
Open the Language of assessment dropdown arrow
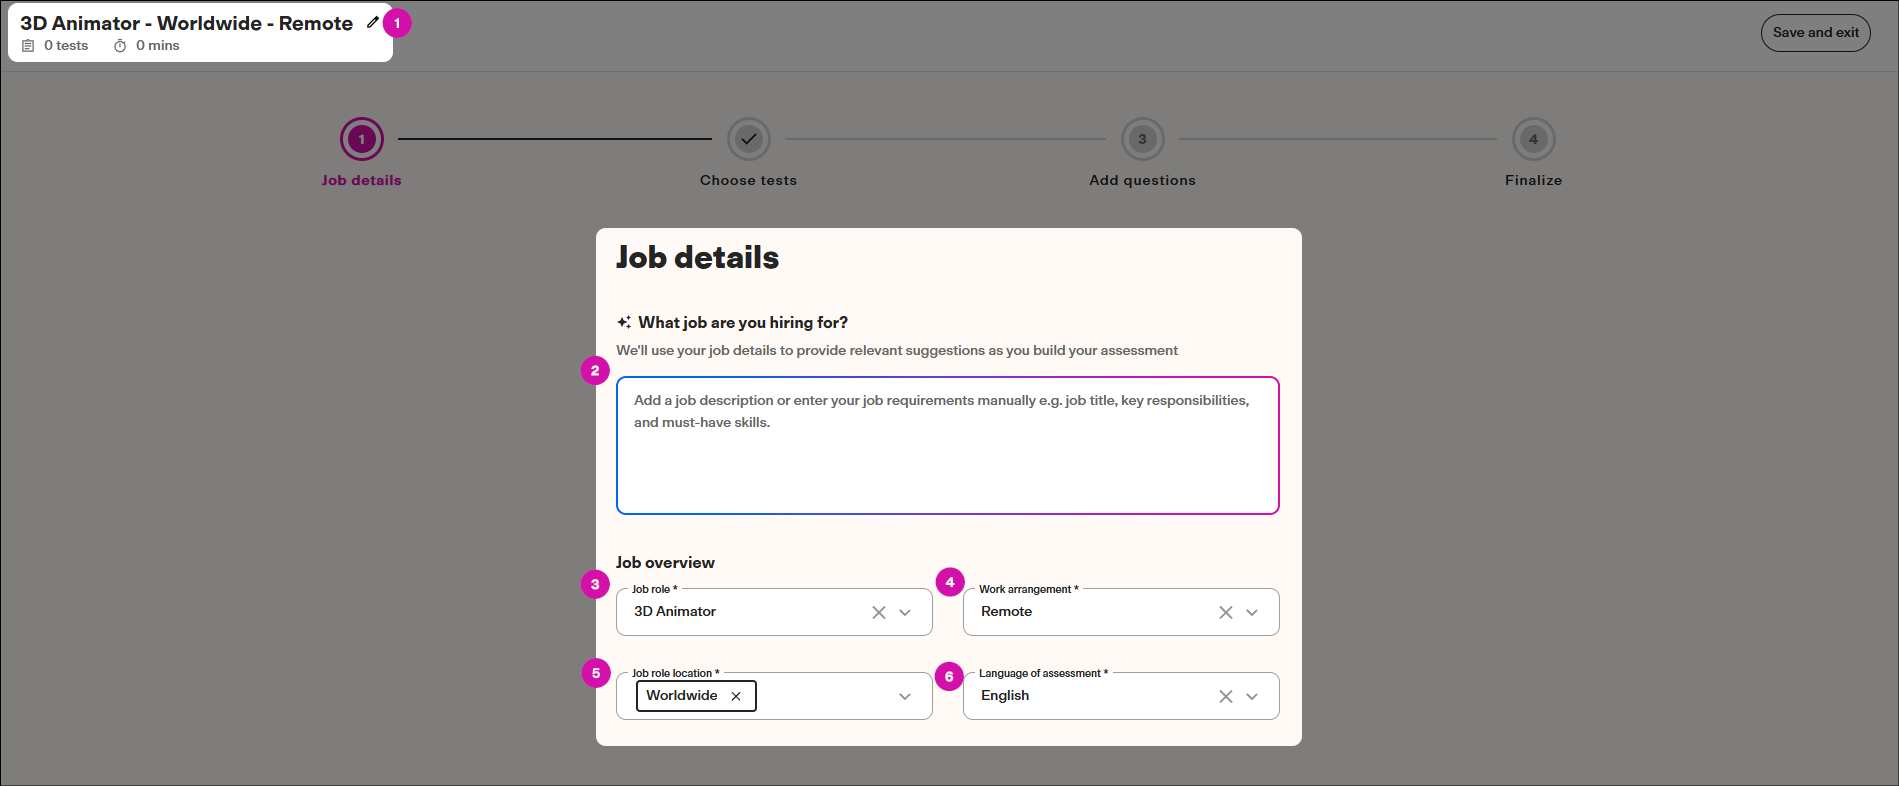1252,696
